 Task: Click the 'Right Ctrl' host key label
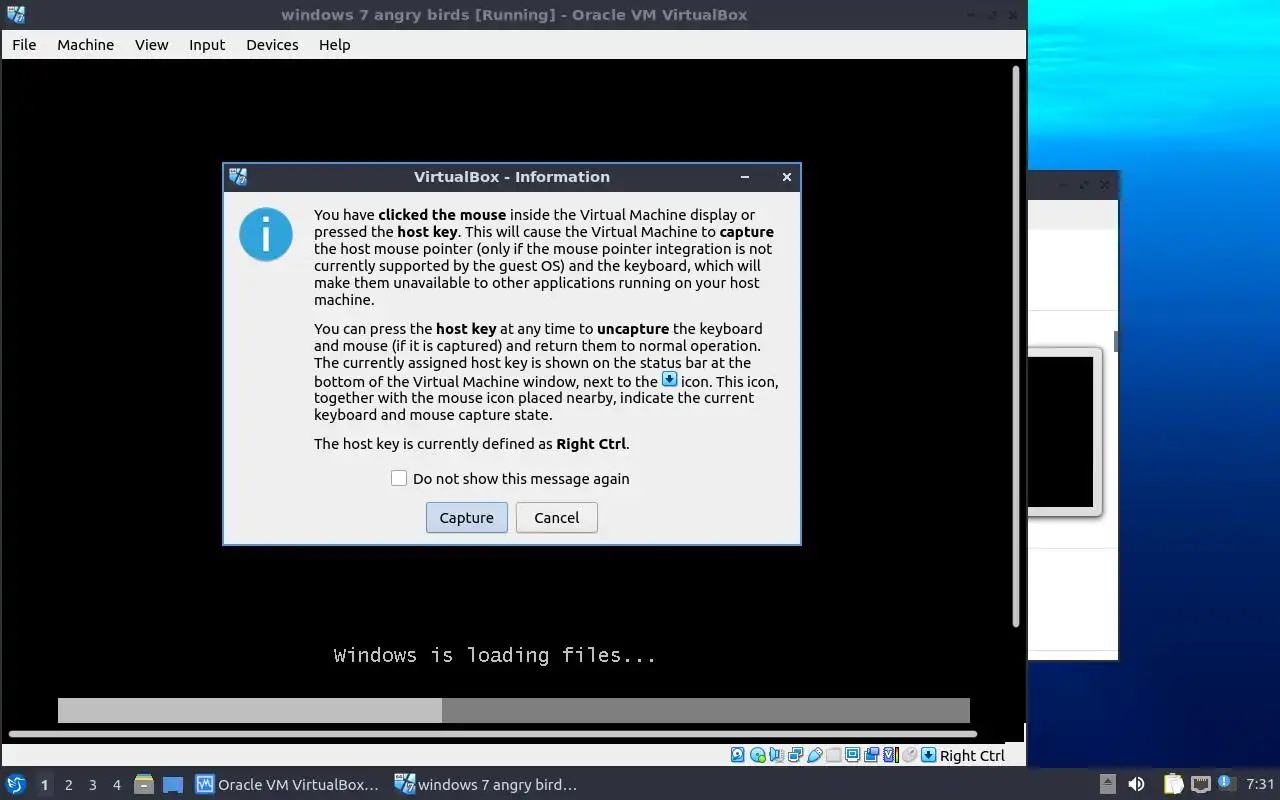tap(972, 755)
